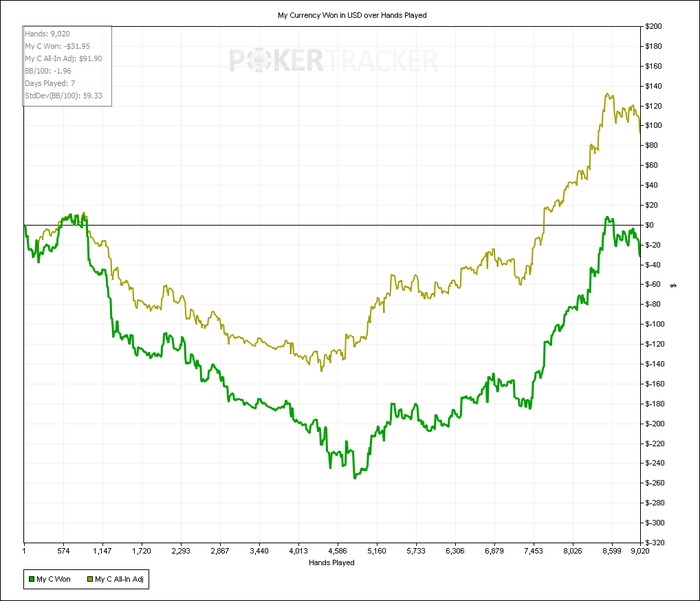
Task: Click the 1,147 x-axis tick label
Action: (102, 551)
